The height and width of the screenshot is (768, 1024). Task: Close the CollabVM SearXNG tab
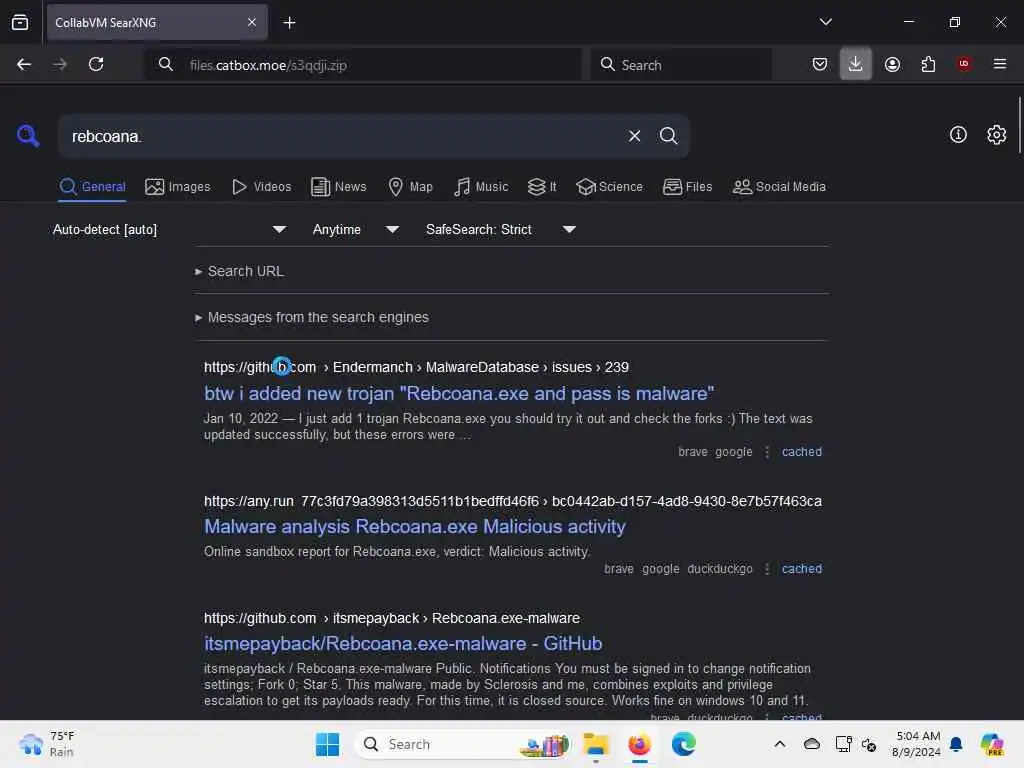[x=252, y=22]
